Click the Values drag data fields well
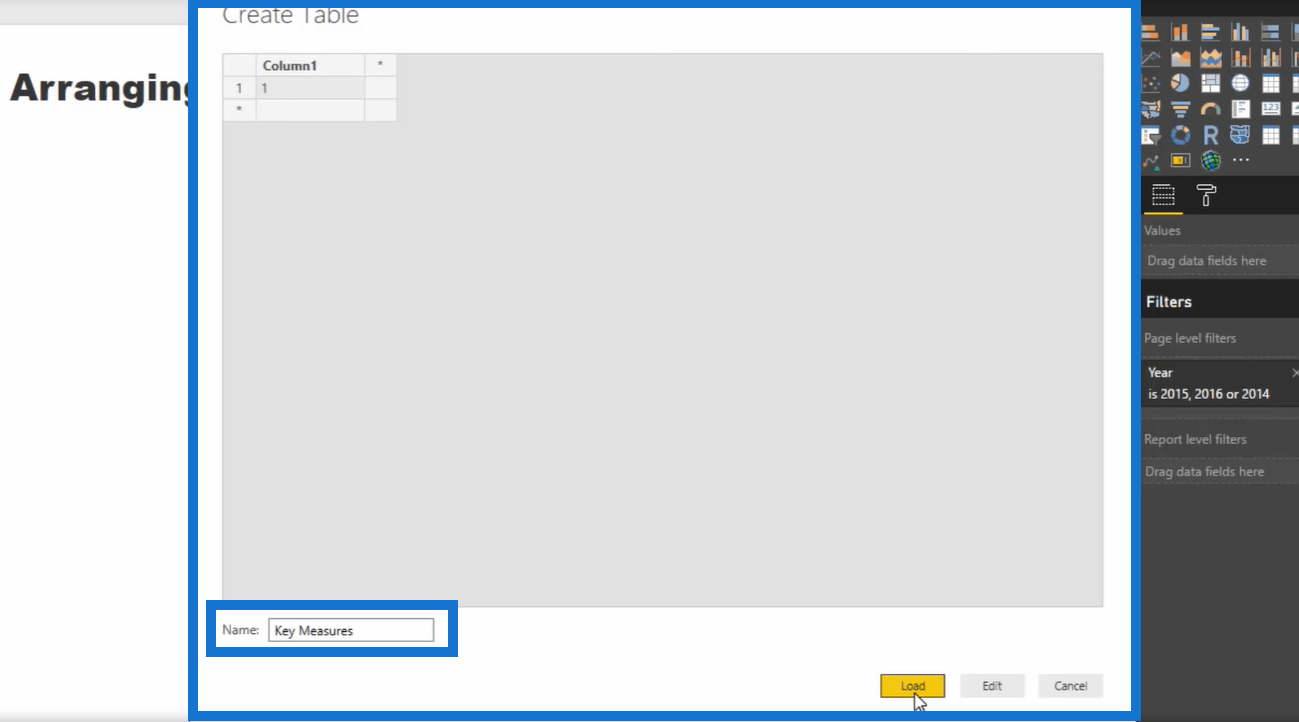 pos(1220,261)
